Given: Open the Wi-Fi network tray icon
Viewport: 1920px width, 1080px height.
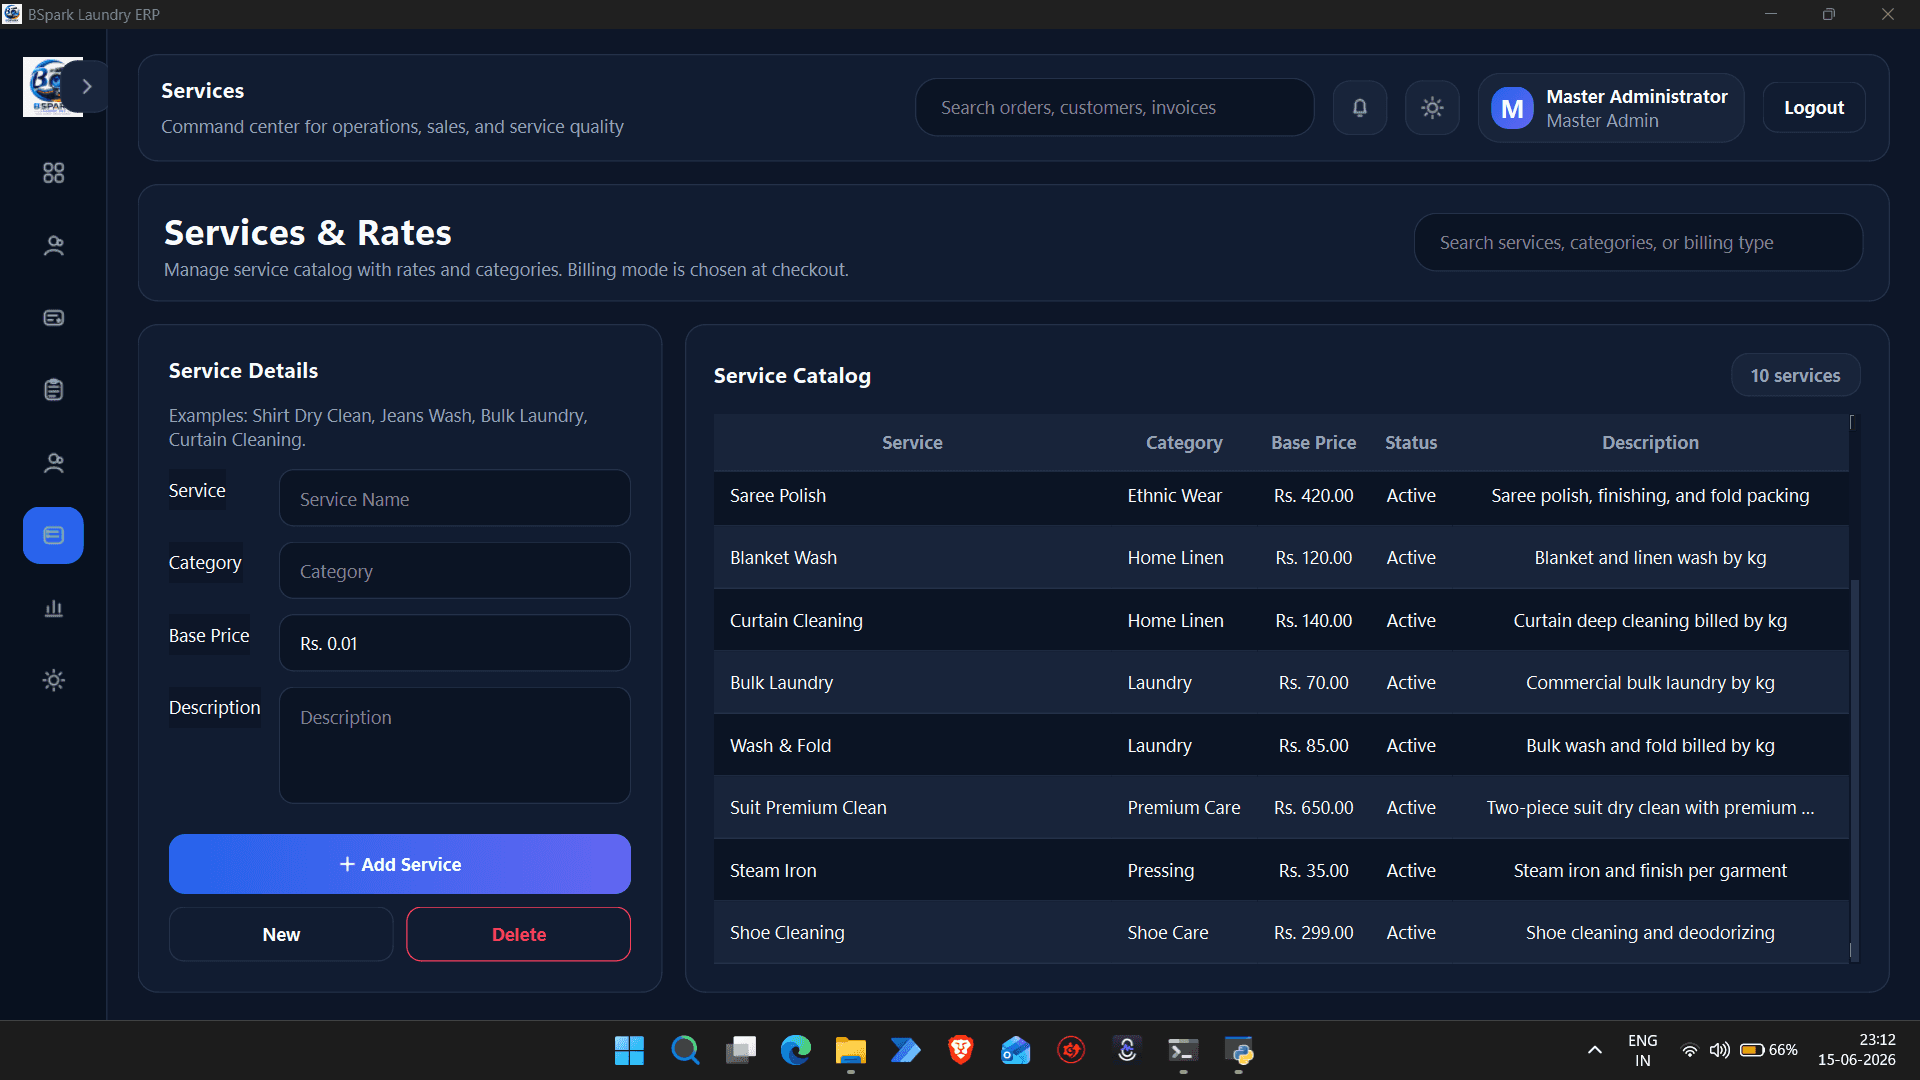Looking at the screenshot, I should 1689,1050.
